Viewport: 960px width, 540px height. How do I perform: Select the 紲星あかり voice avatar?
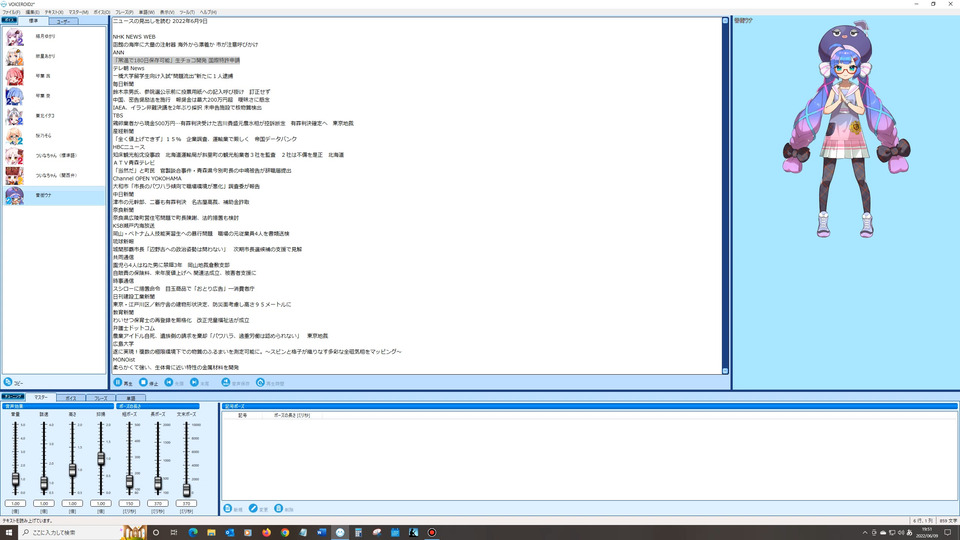pos(15,56)
